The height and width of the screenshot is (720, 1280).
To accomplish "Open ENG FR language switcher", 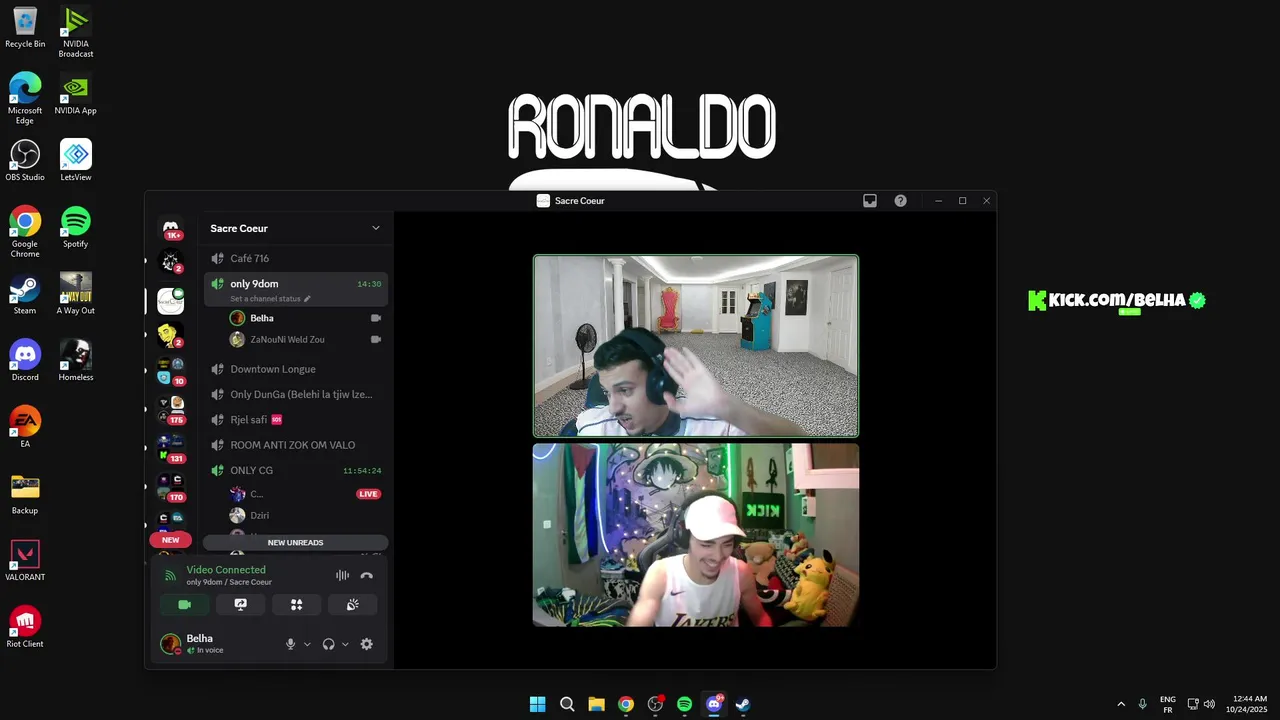I will (1168, 704).
